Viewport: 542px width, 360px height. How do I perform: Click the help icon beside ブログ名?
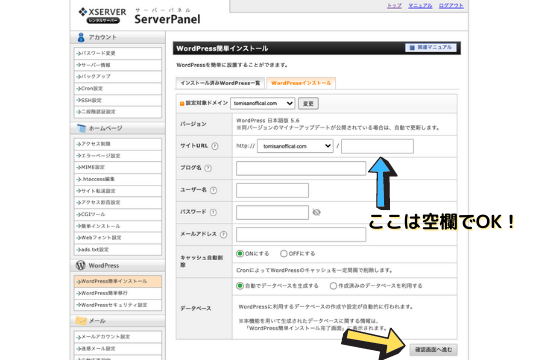[208, 168]
